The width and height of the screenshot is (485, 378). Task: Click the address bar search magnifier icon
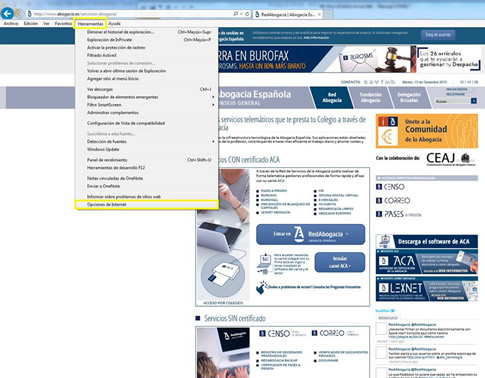click(x=236, y=14)
